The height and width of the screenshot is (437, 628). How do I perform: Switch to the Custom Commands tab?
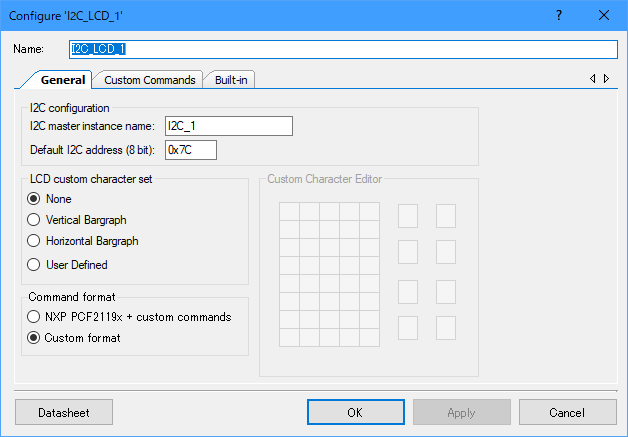pos(149,80)
